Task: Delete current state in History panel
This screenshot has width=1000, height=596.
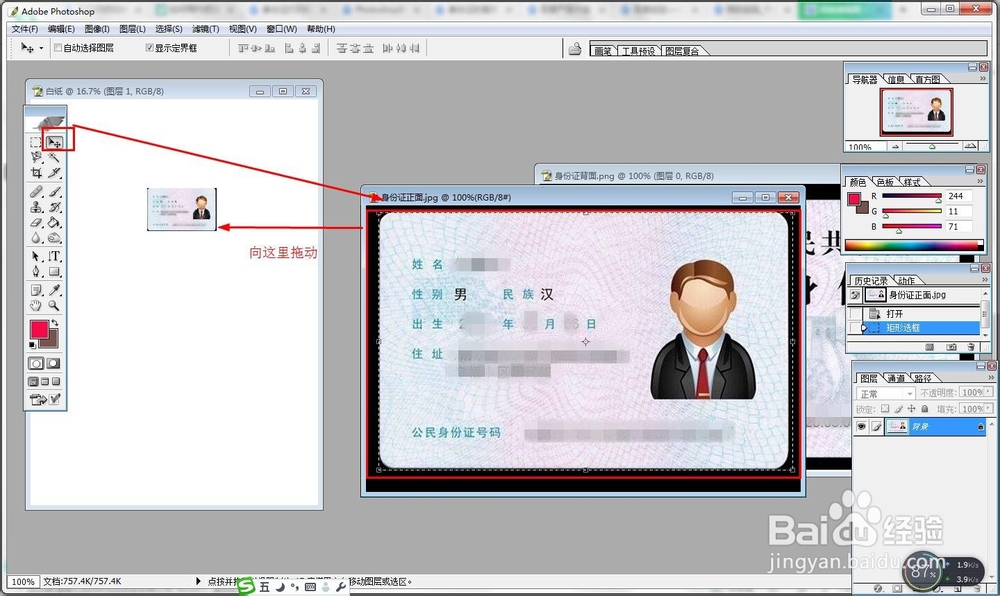Action: [x=971, y=347]
